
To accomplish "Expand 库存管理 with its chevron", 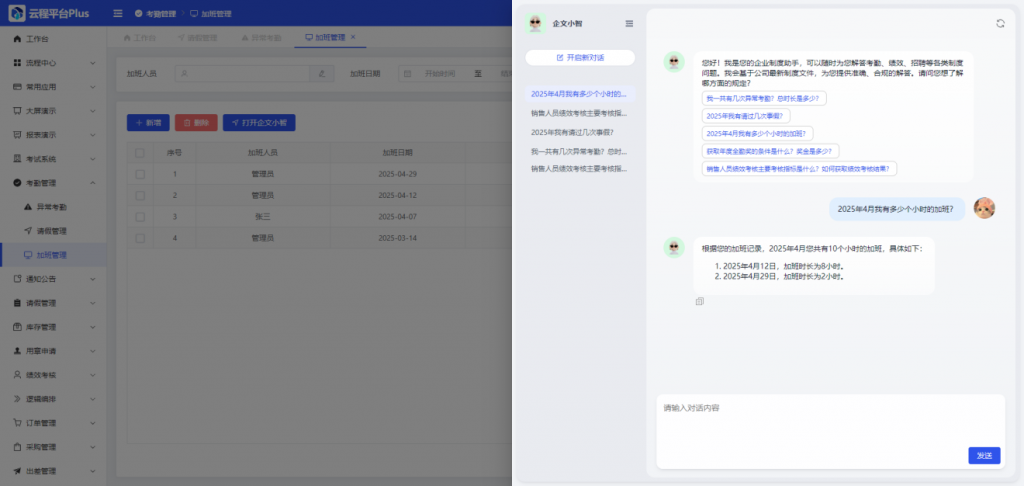I will [x=92, y=327].
